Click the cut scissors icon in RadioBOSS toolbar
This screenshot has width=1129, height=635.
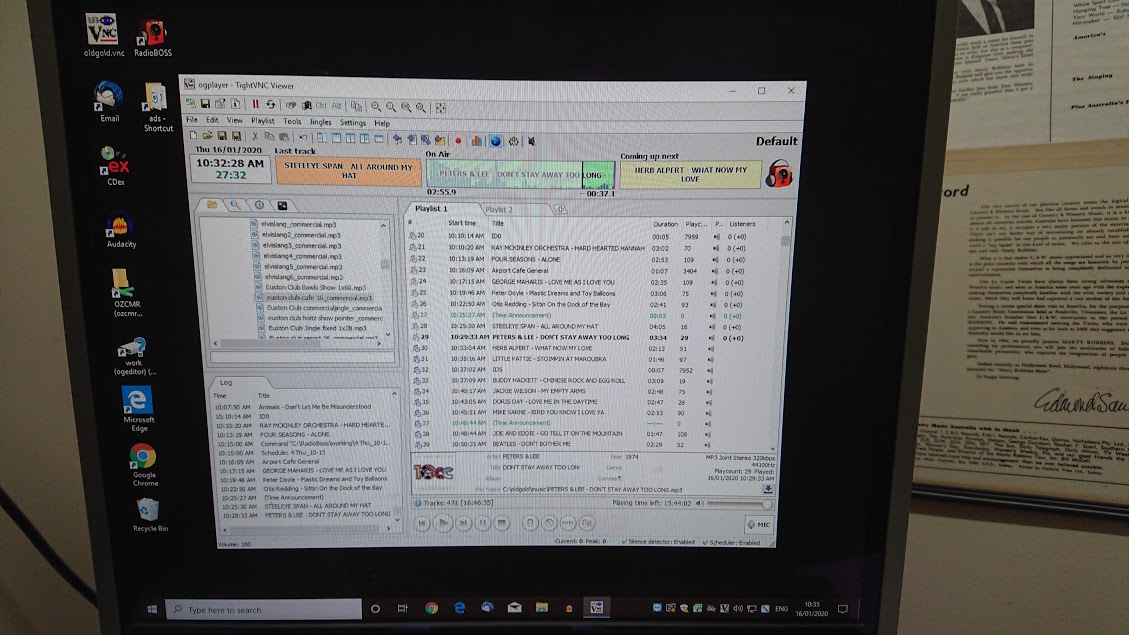point(254,137)
